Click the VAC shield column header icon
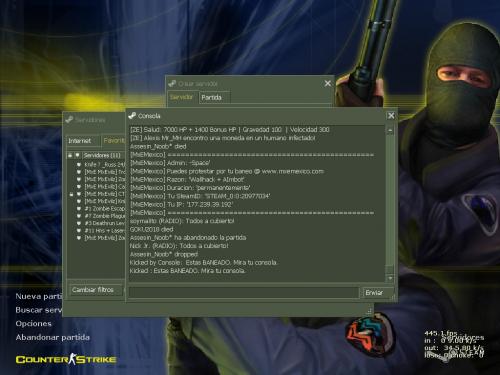 point(77,155)
